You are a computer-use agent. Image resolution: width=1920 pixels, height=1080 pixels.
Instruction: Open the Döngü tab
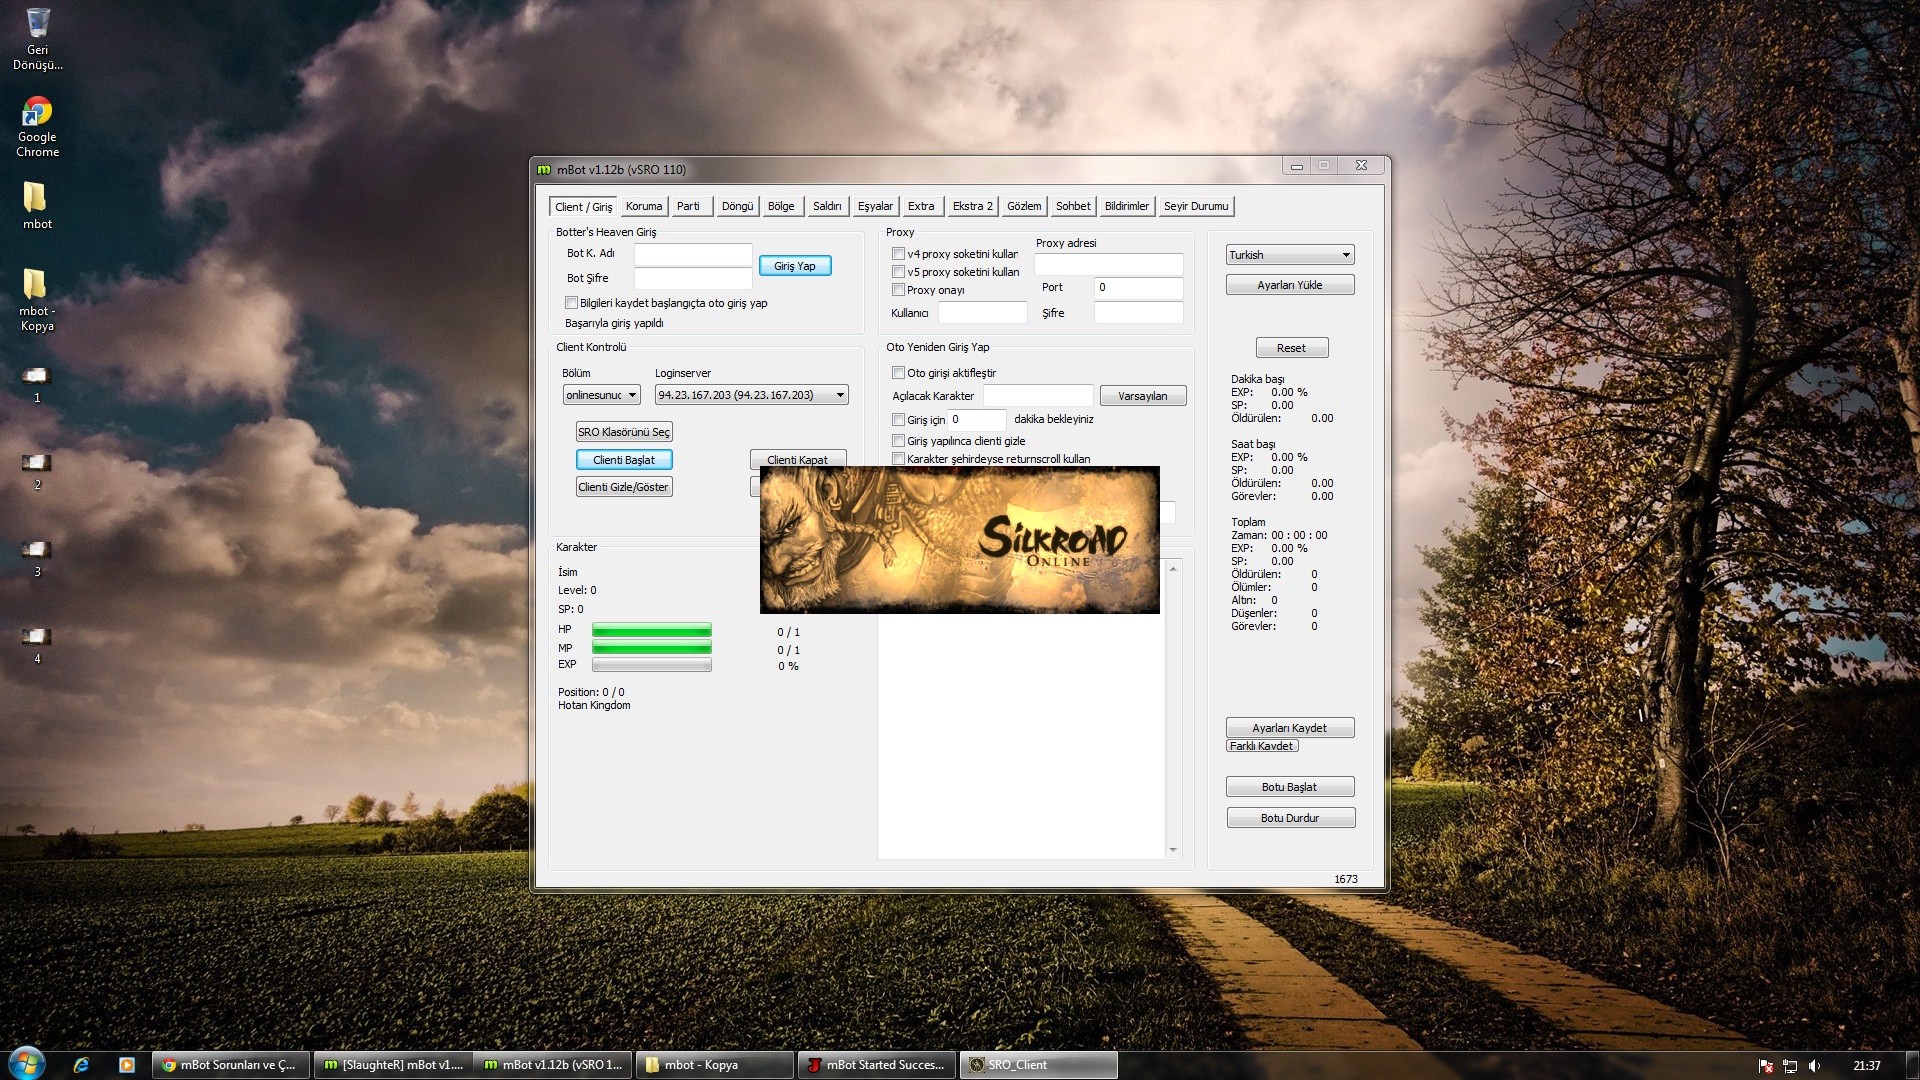click(737, 207)
